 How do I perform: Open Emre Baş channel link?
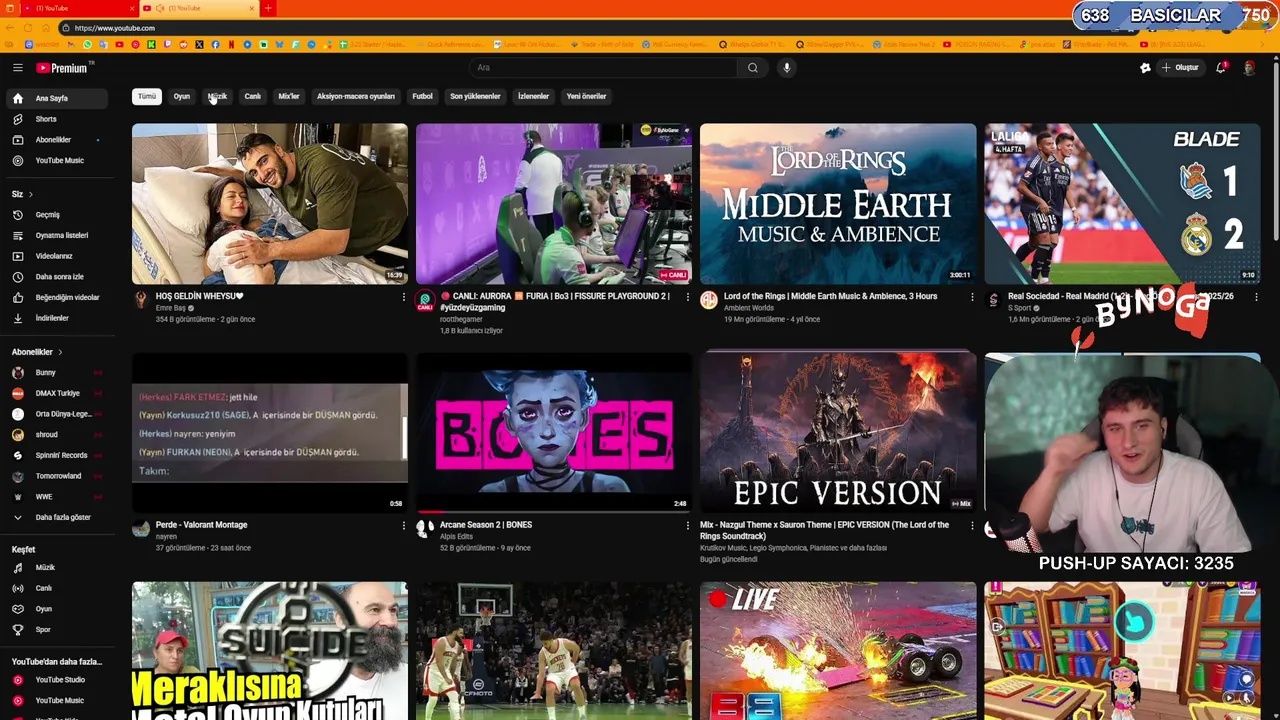pos(171,308)
